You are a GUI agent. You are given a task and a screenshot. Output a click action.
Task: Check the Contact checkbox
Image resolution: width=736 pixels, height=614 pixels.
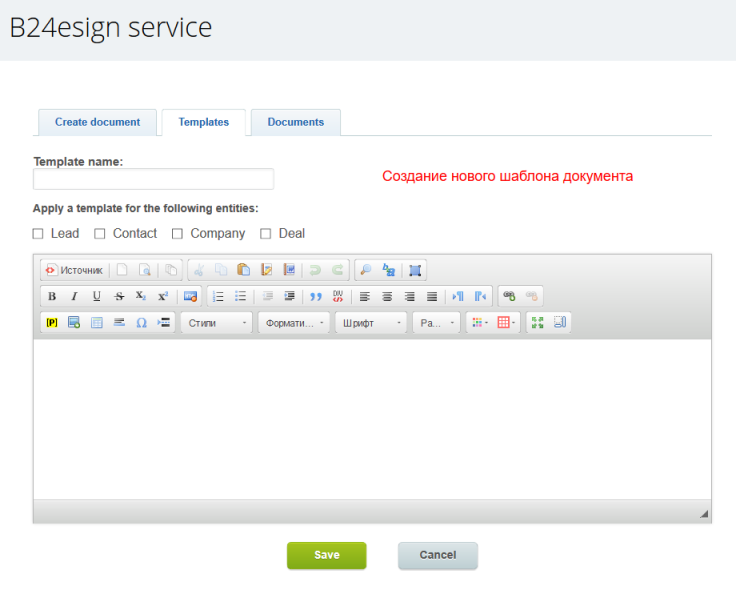pos(100,234)
